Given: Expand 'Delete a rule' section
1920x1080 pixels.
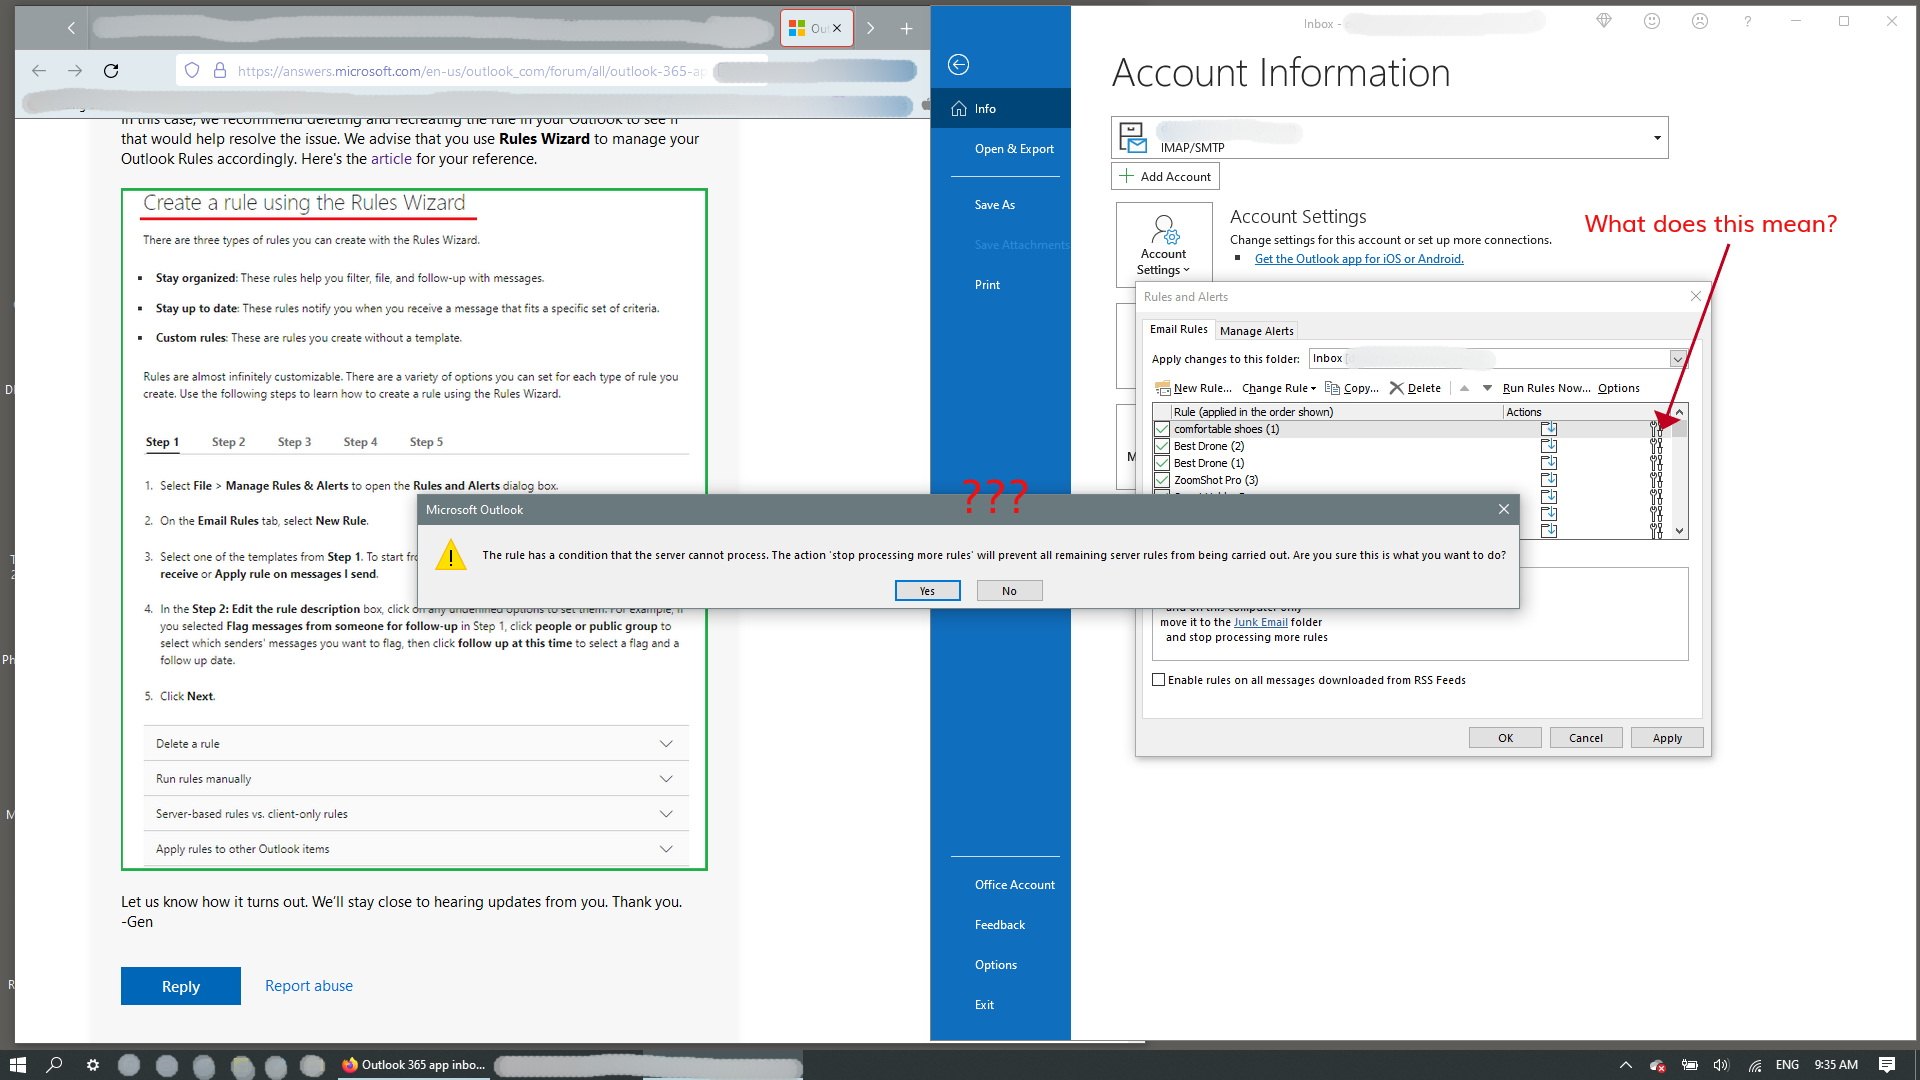Looking at the screenshot, I should (416, 744).
